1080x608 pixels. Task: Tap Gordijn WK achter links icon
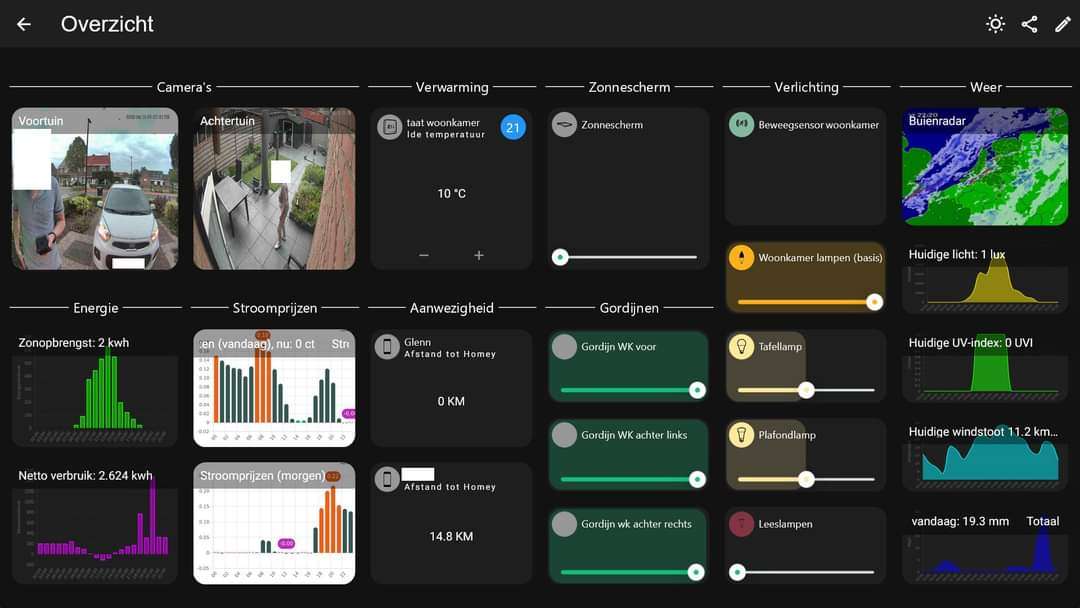point(564,434)
